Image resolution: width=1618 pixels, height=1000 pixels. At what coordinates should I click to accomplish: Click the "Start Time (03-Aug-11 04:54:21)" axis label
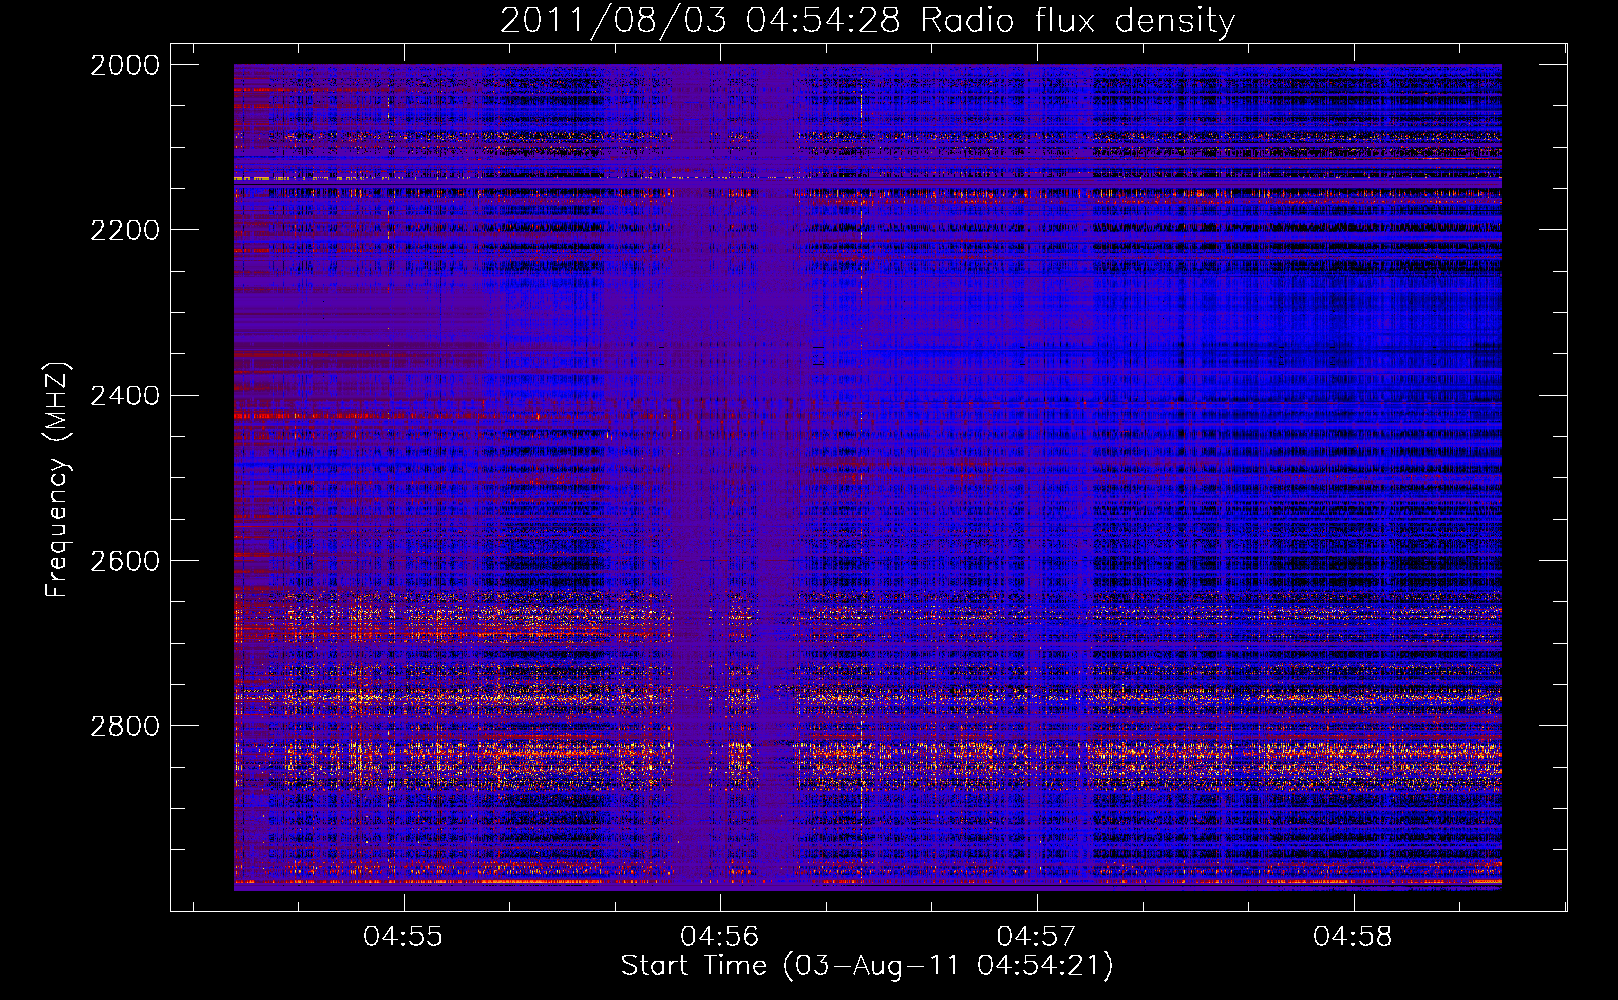coord(867,966)
